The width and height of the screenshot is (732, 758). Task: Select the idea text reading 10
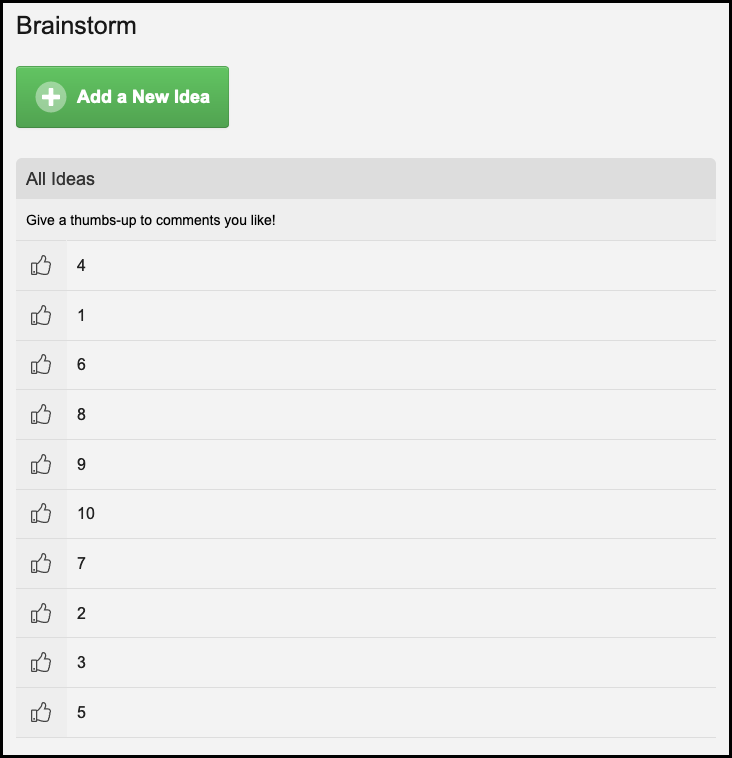(x=86, y=513)
